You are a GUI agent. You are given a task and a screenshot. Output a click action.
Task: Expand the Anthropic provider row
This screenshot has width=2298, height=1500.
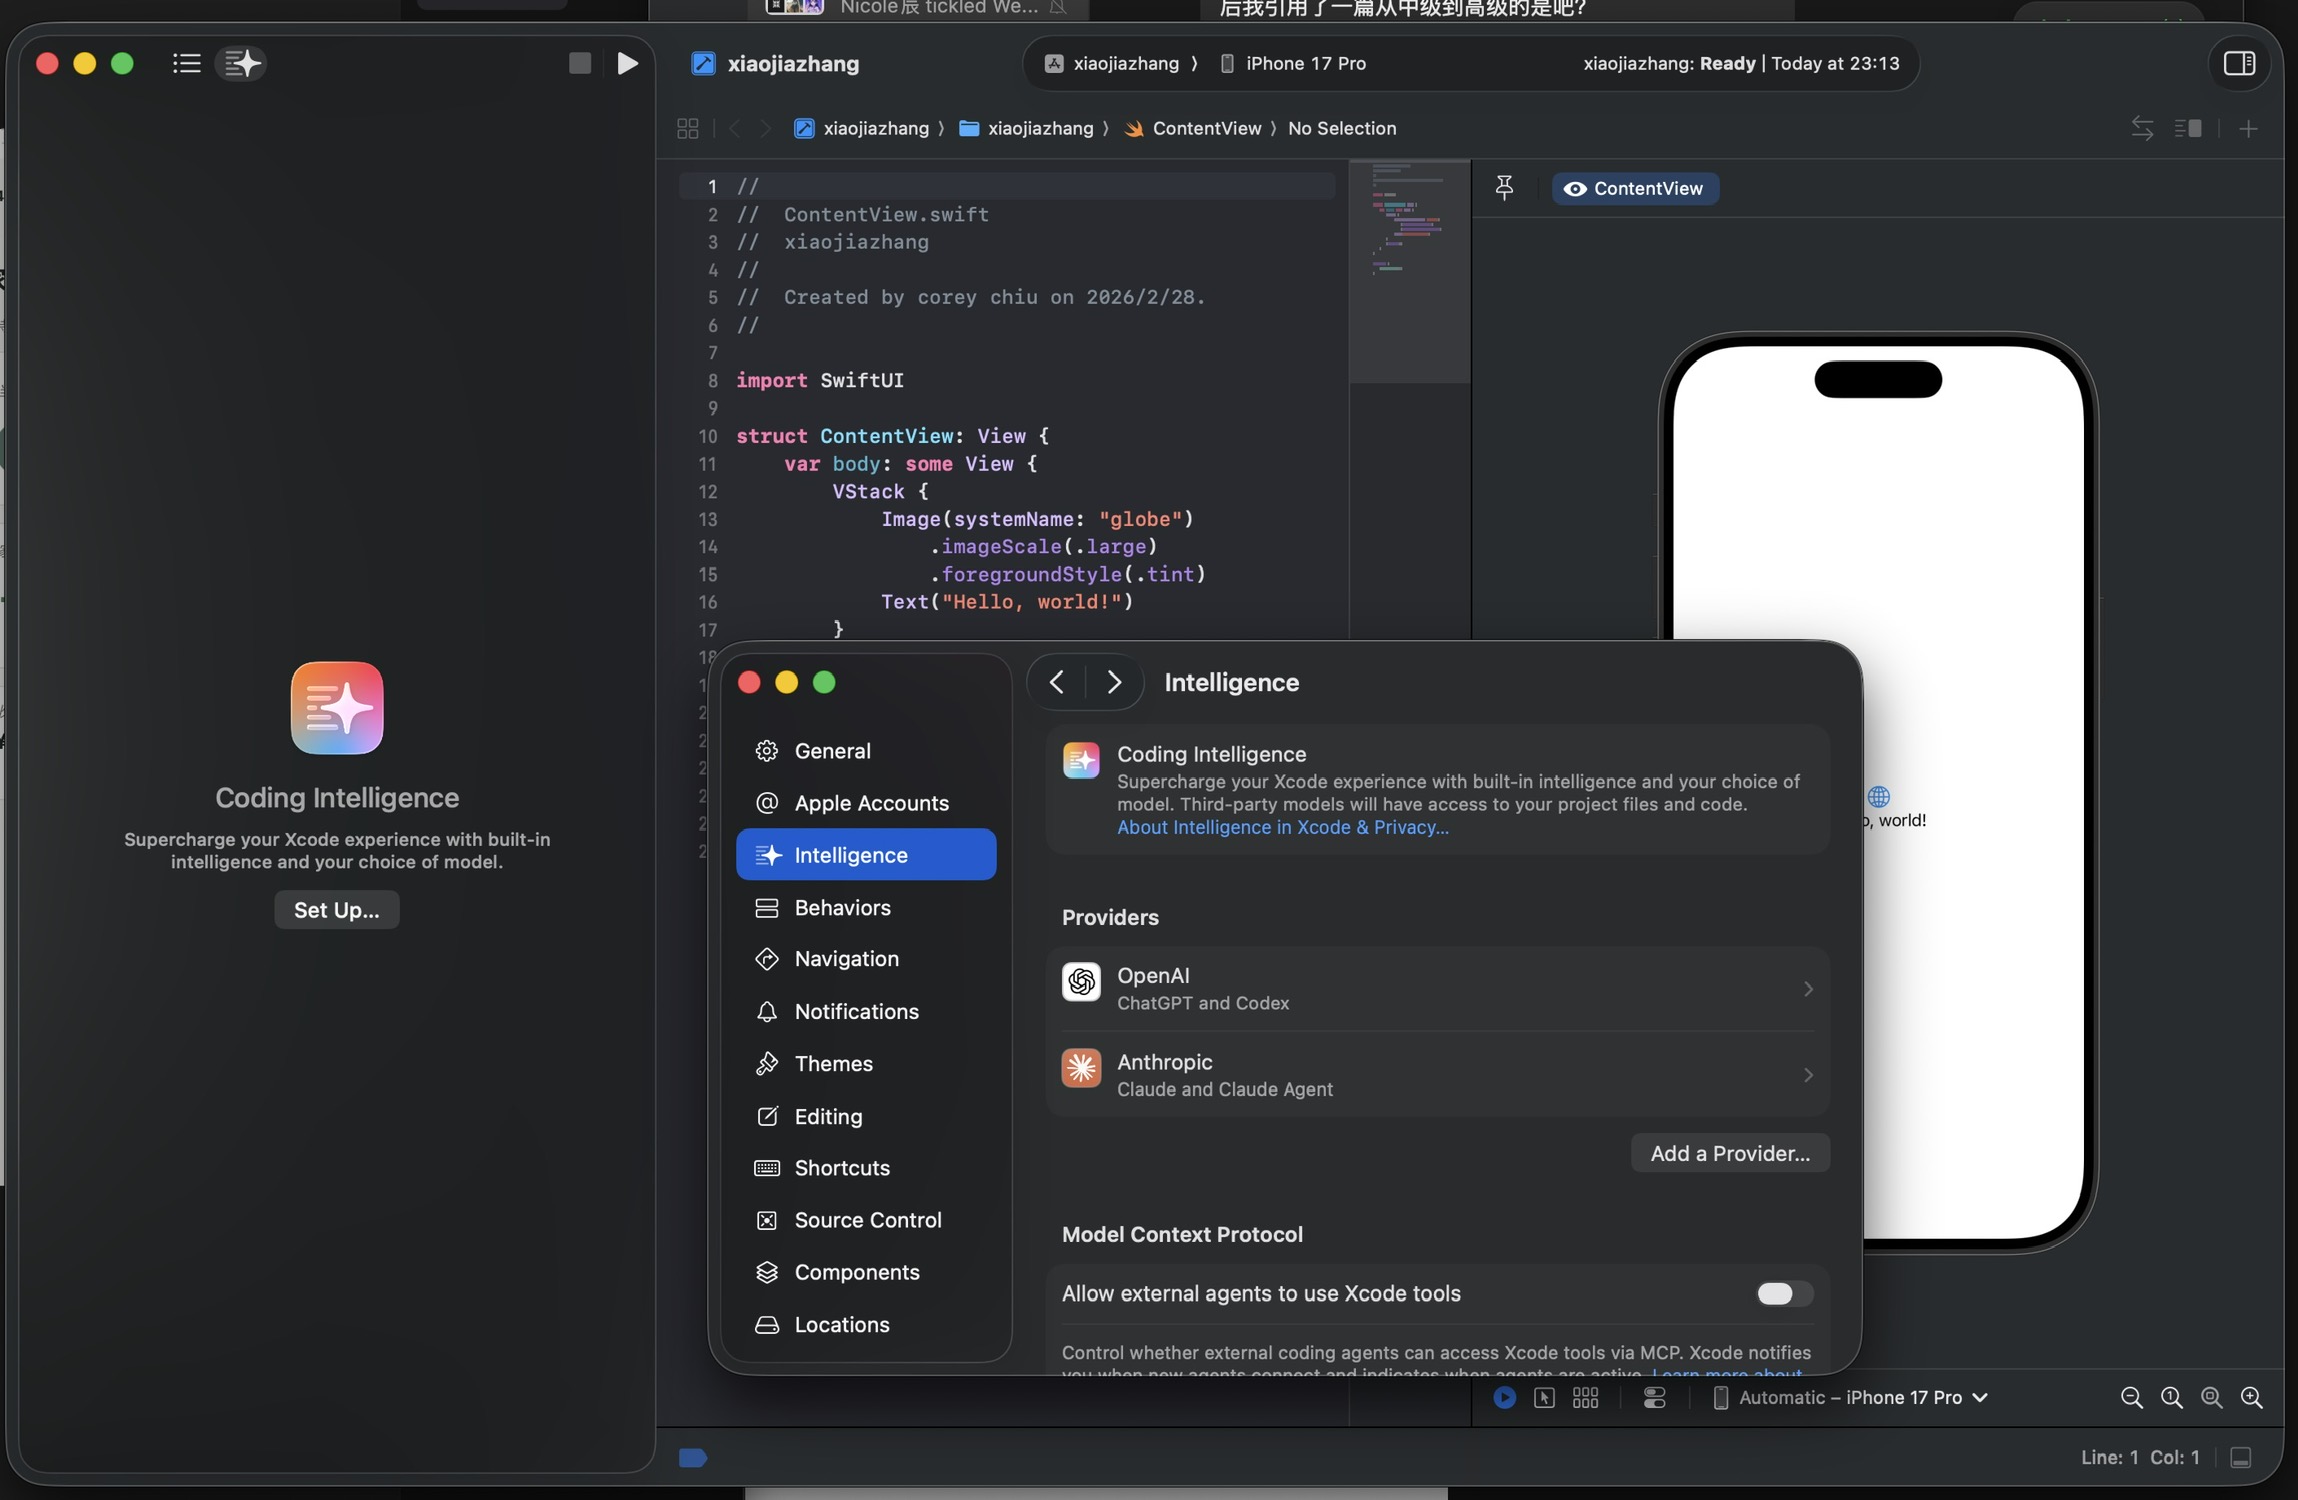coord(1437,1075)
